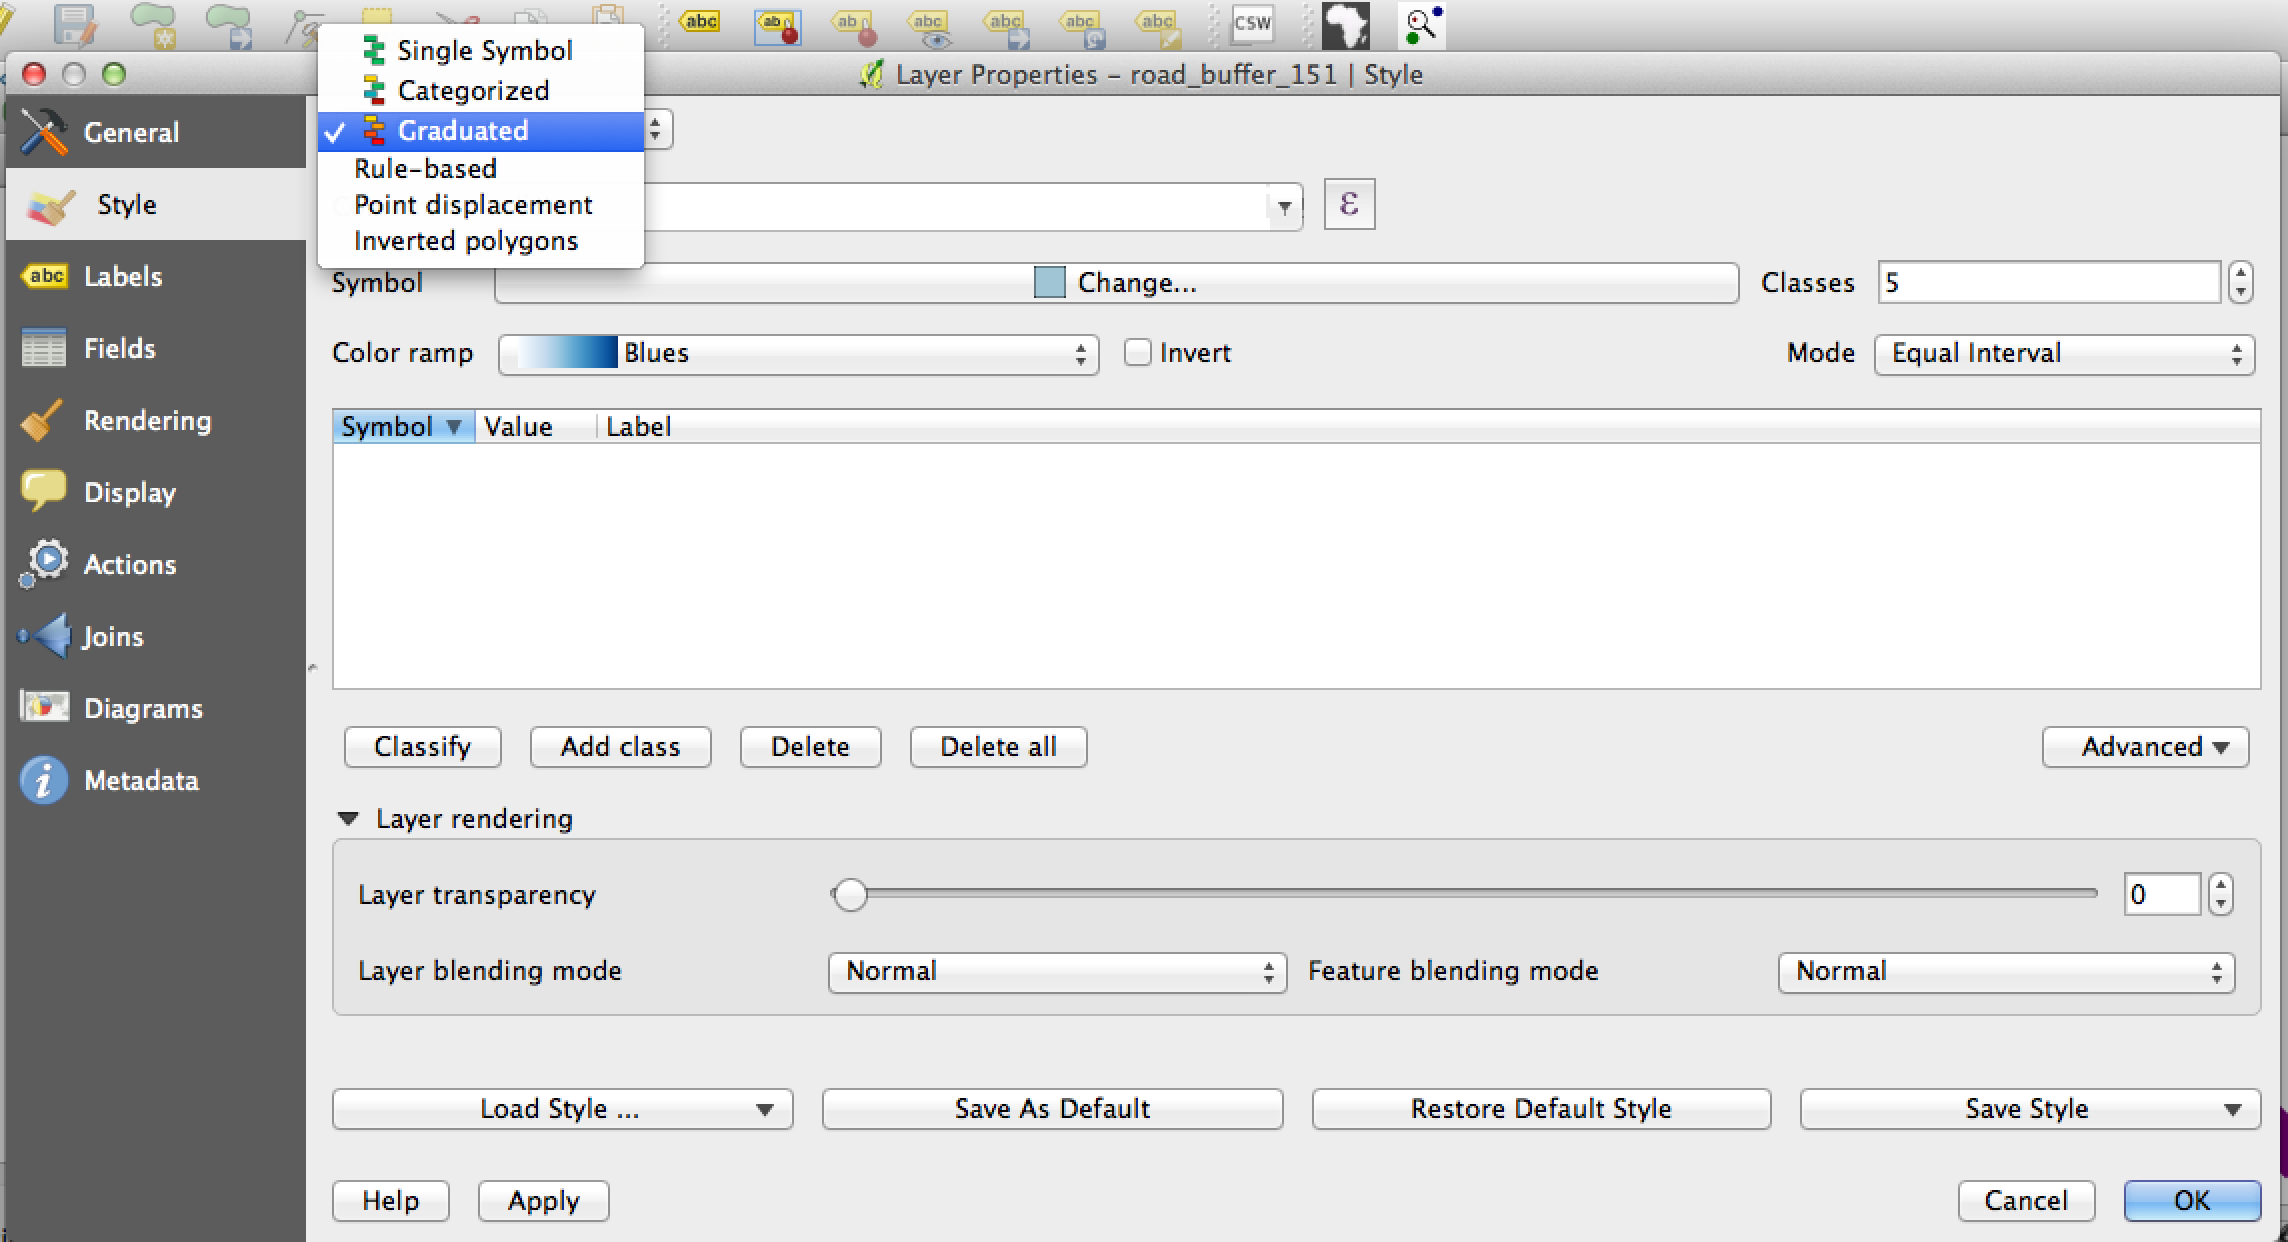The image size is (2288, 1242).
Task: Open the Actions gear section
Action: (x=129, y=564)
